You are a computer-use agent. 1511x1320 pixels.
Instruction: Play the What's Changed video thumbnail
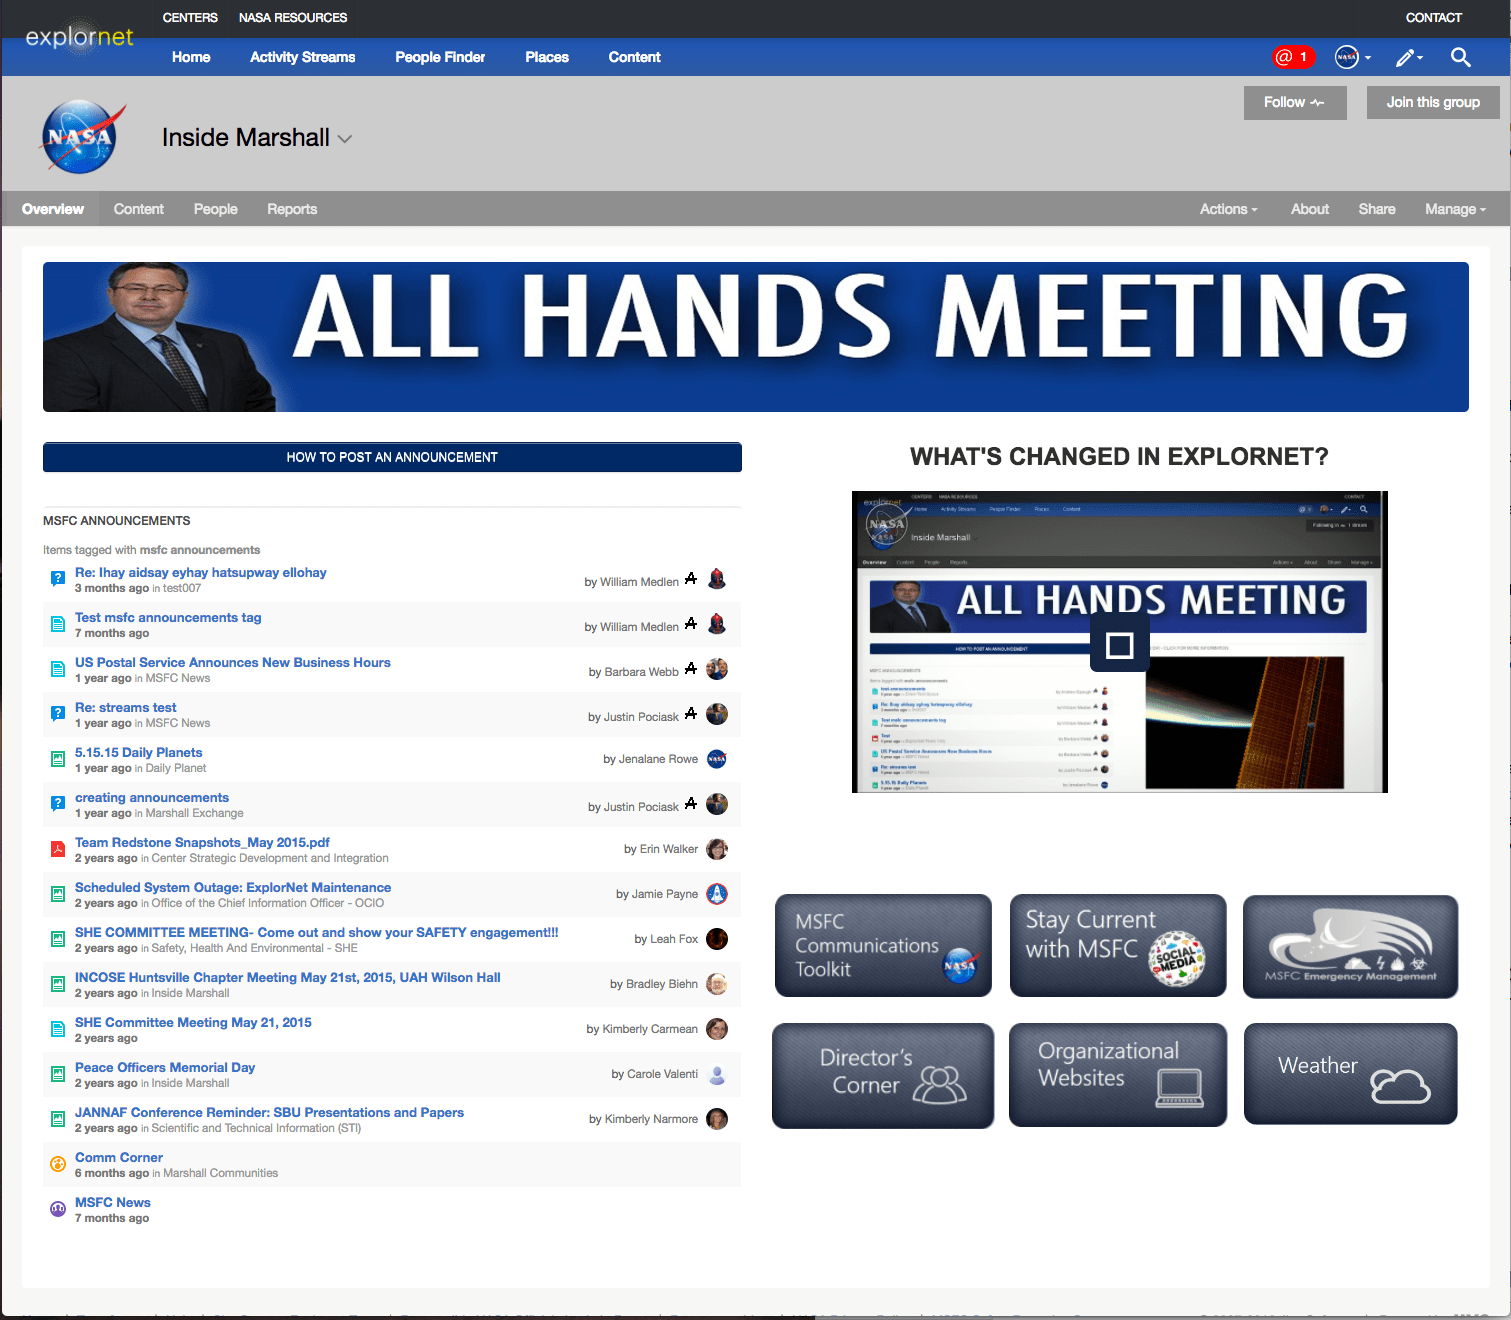pyautogui.click(x=1119, y=645)
